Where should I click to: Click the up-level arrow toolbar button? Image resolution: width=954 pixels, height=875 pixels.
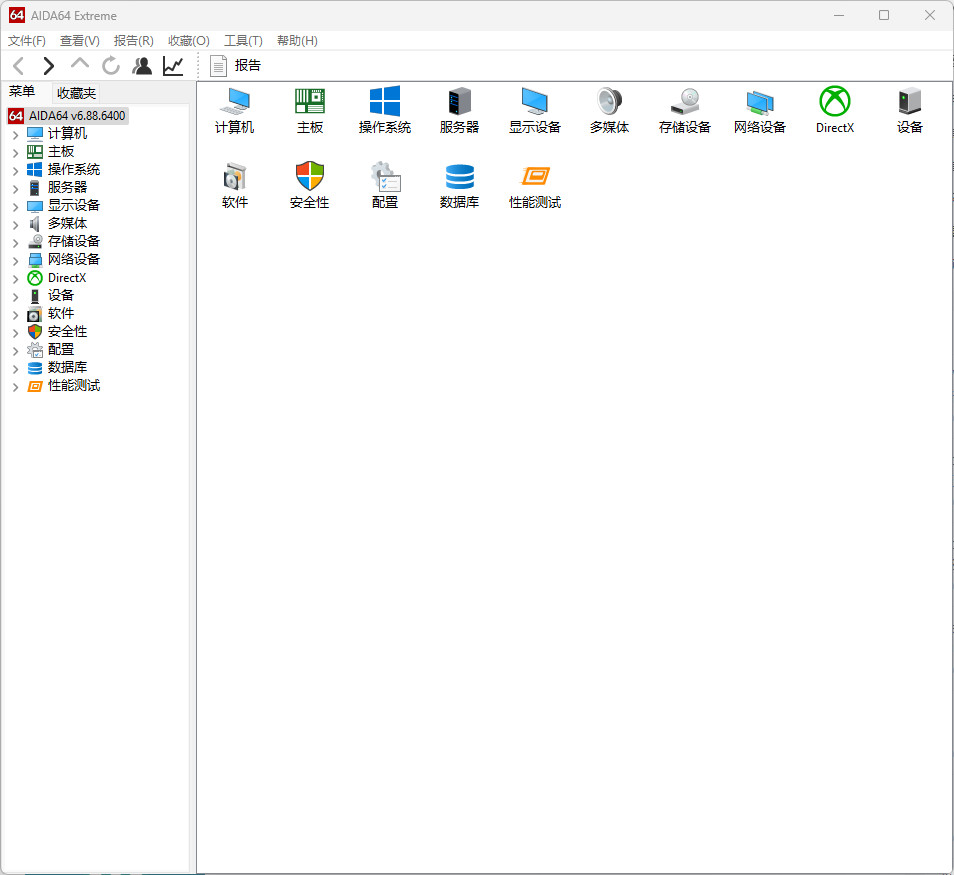[x=80, y=64]
